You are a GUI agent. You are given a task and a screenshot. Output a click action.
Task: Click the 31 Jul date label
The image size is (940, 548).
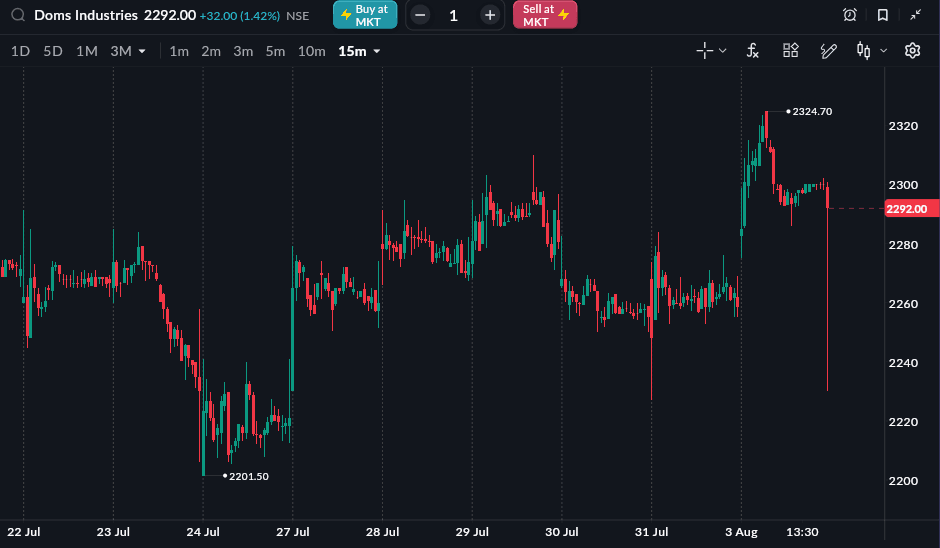[651, 532]
